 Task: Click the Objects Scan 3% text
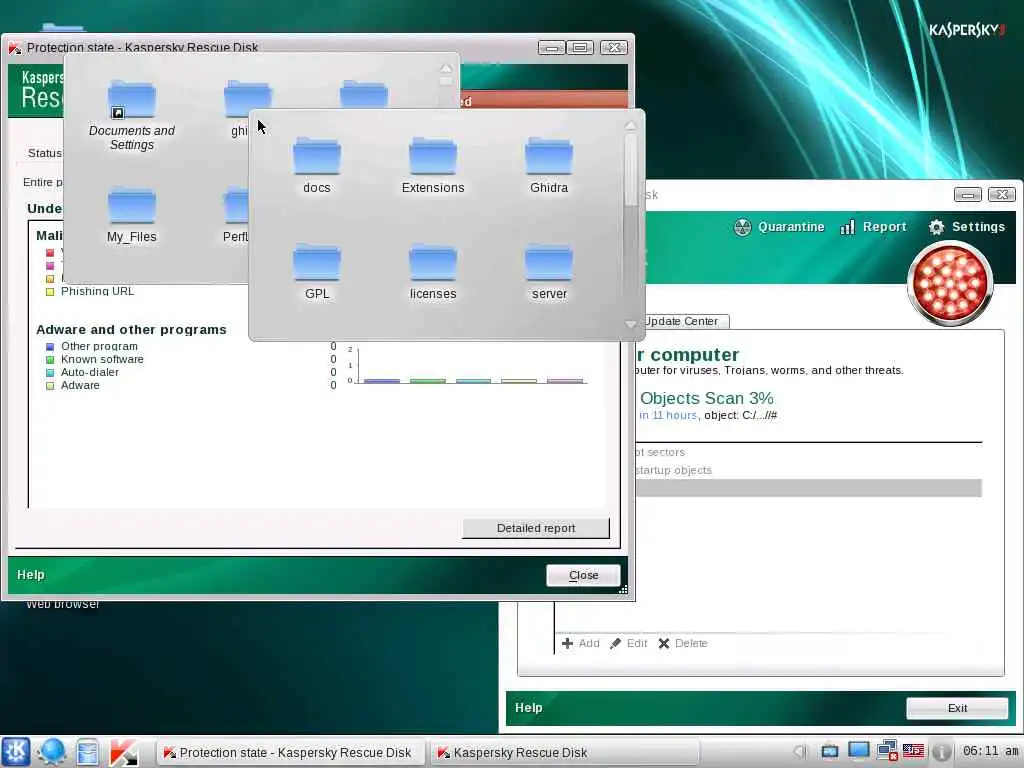tap(707, 398)
